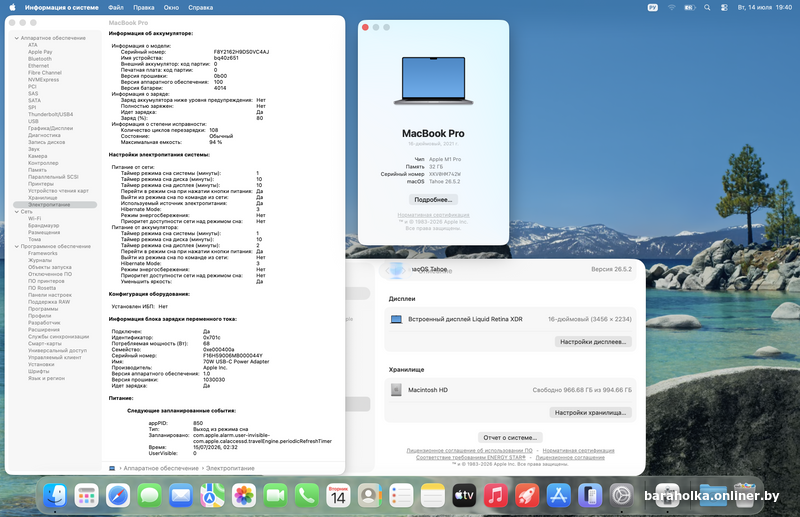800x517 pixels.
Task: Open System Settings gear in Dock
Action: coord(621,495)
